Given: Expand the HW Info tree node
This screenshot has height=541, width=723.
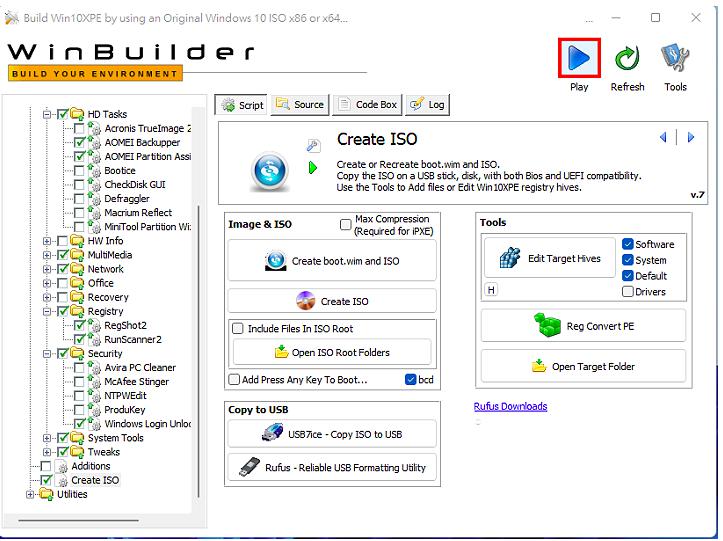Looking at the screenshot, I should coord(46,241).
